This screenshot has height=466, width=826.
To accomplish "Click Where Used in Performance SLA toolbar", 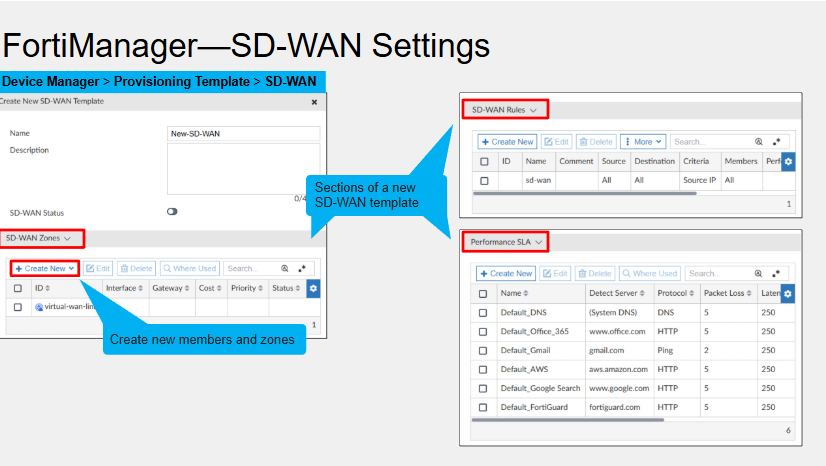I will click(650, 274).
